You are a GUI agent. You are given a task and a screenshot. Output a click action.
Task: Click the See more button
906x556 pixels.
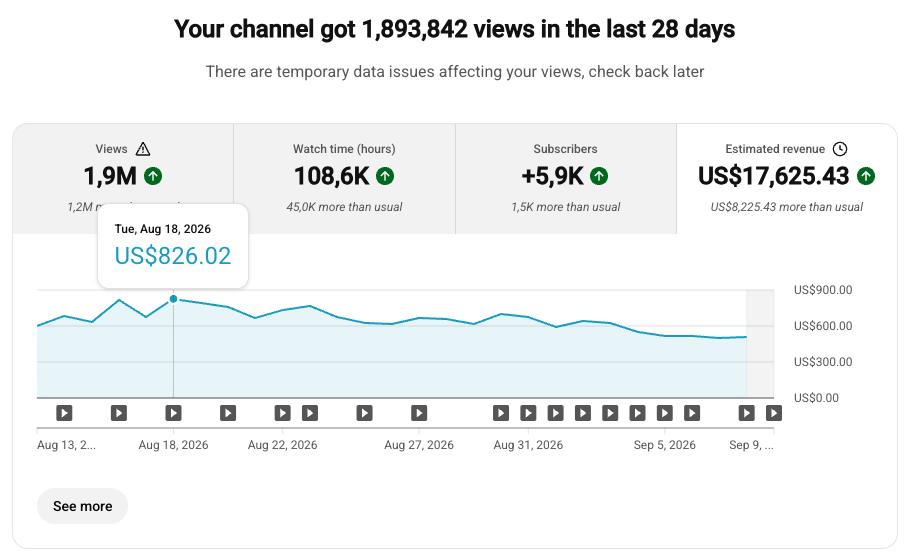pos(83,506)
